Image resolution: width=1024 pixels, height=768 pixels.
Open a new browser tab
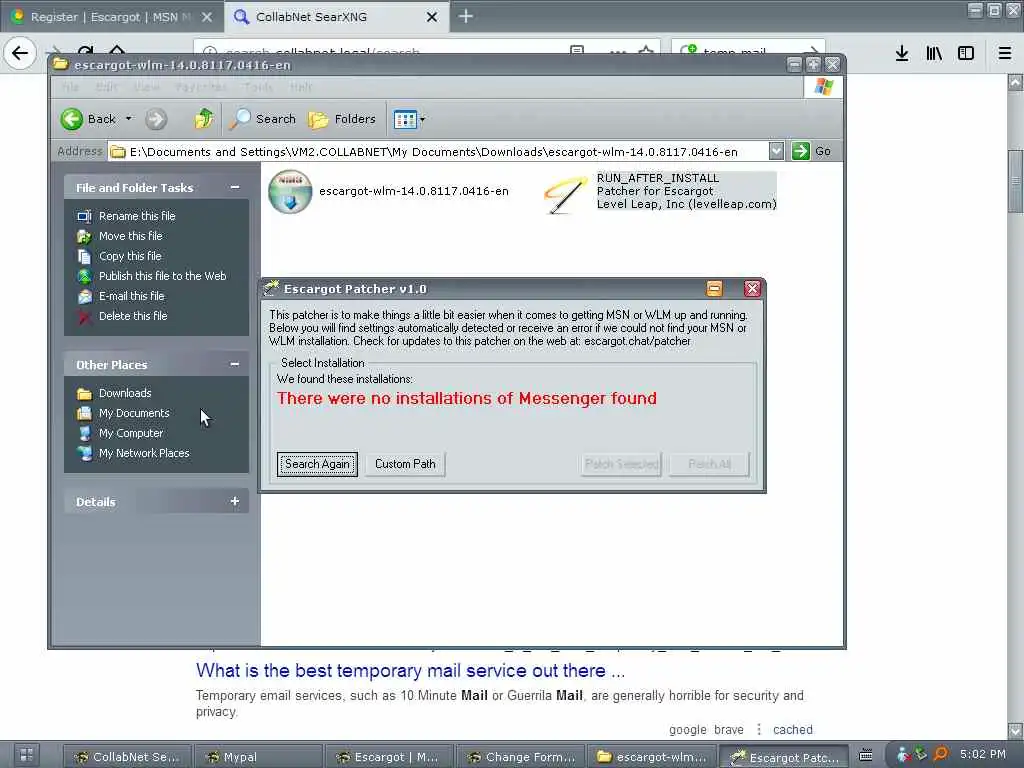(x=466, y=16)
